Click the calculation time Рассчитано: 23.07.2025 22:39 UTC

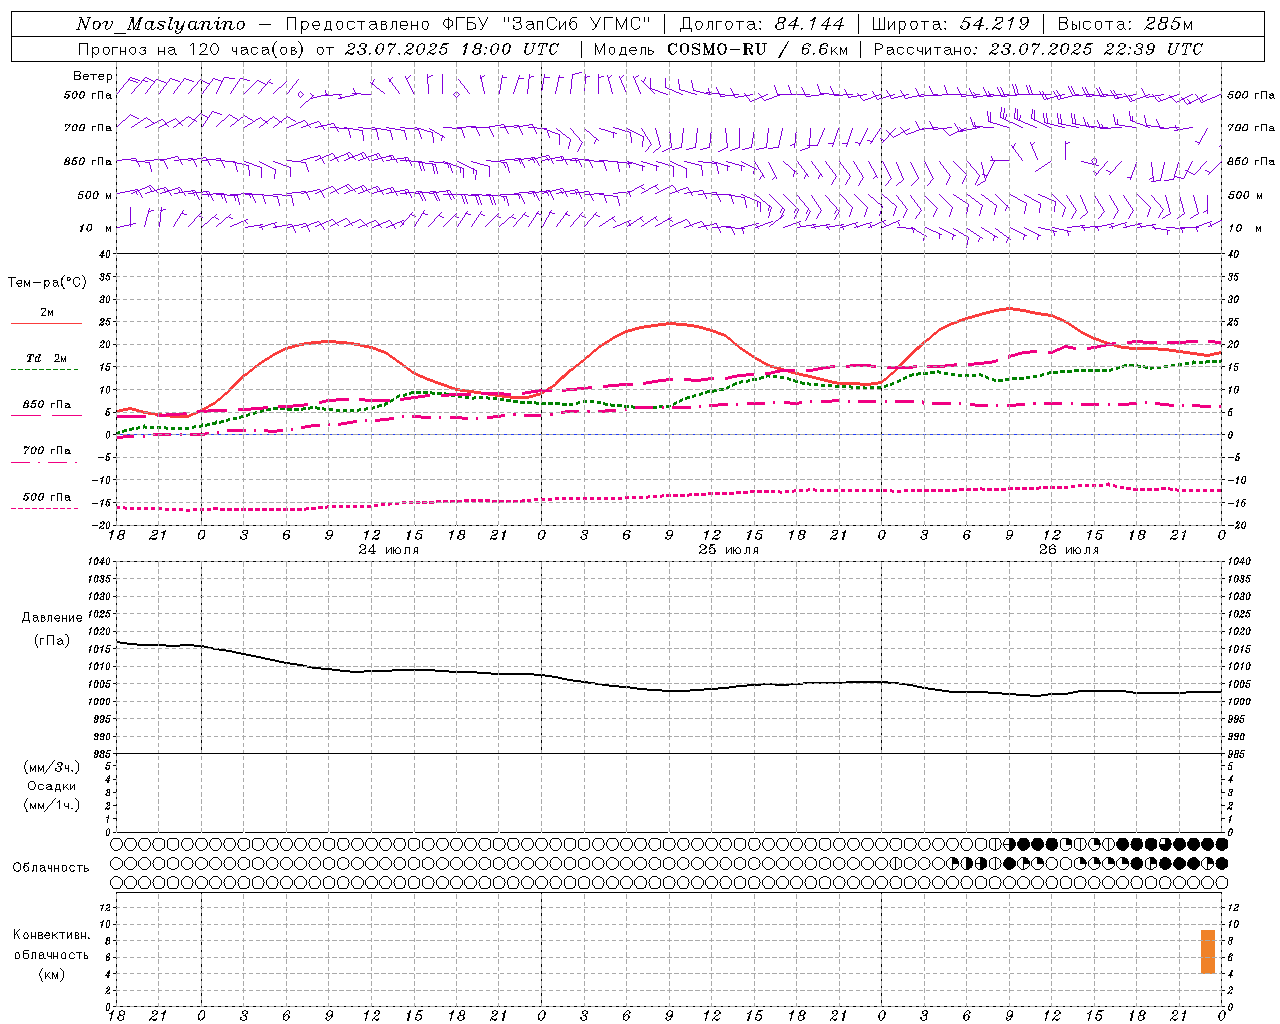(1038, 49)
